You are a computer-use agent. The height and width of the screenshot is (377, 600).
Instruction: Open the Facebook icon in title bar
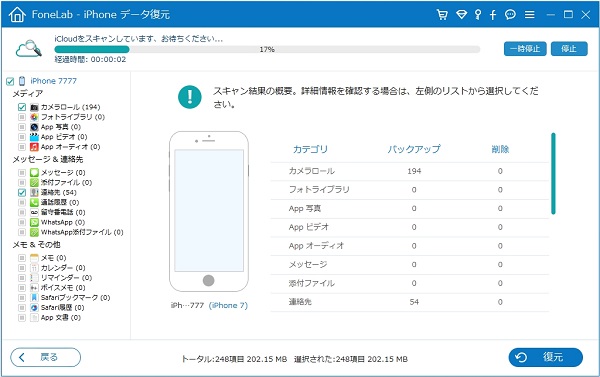493,15
